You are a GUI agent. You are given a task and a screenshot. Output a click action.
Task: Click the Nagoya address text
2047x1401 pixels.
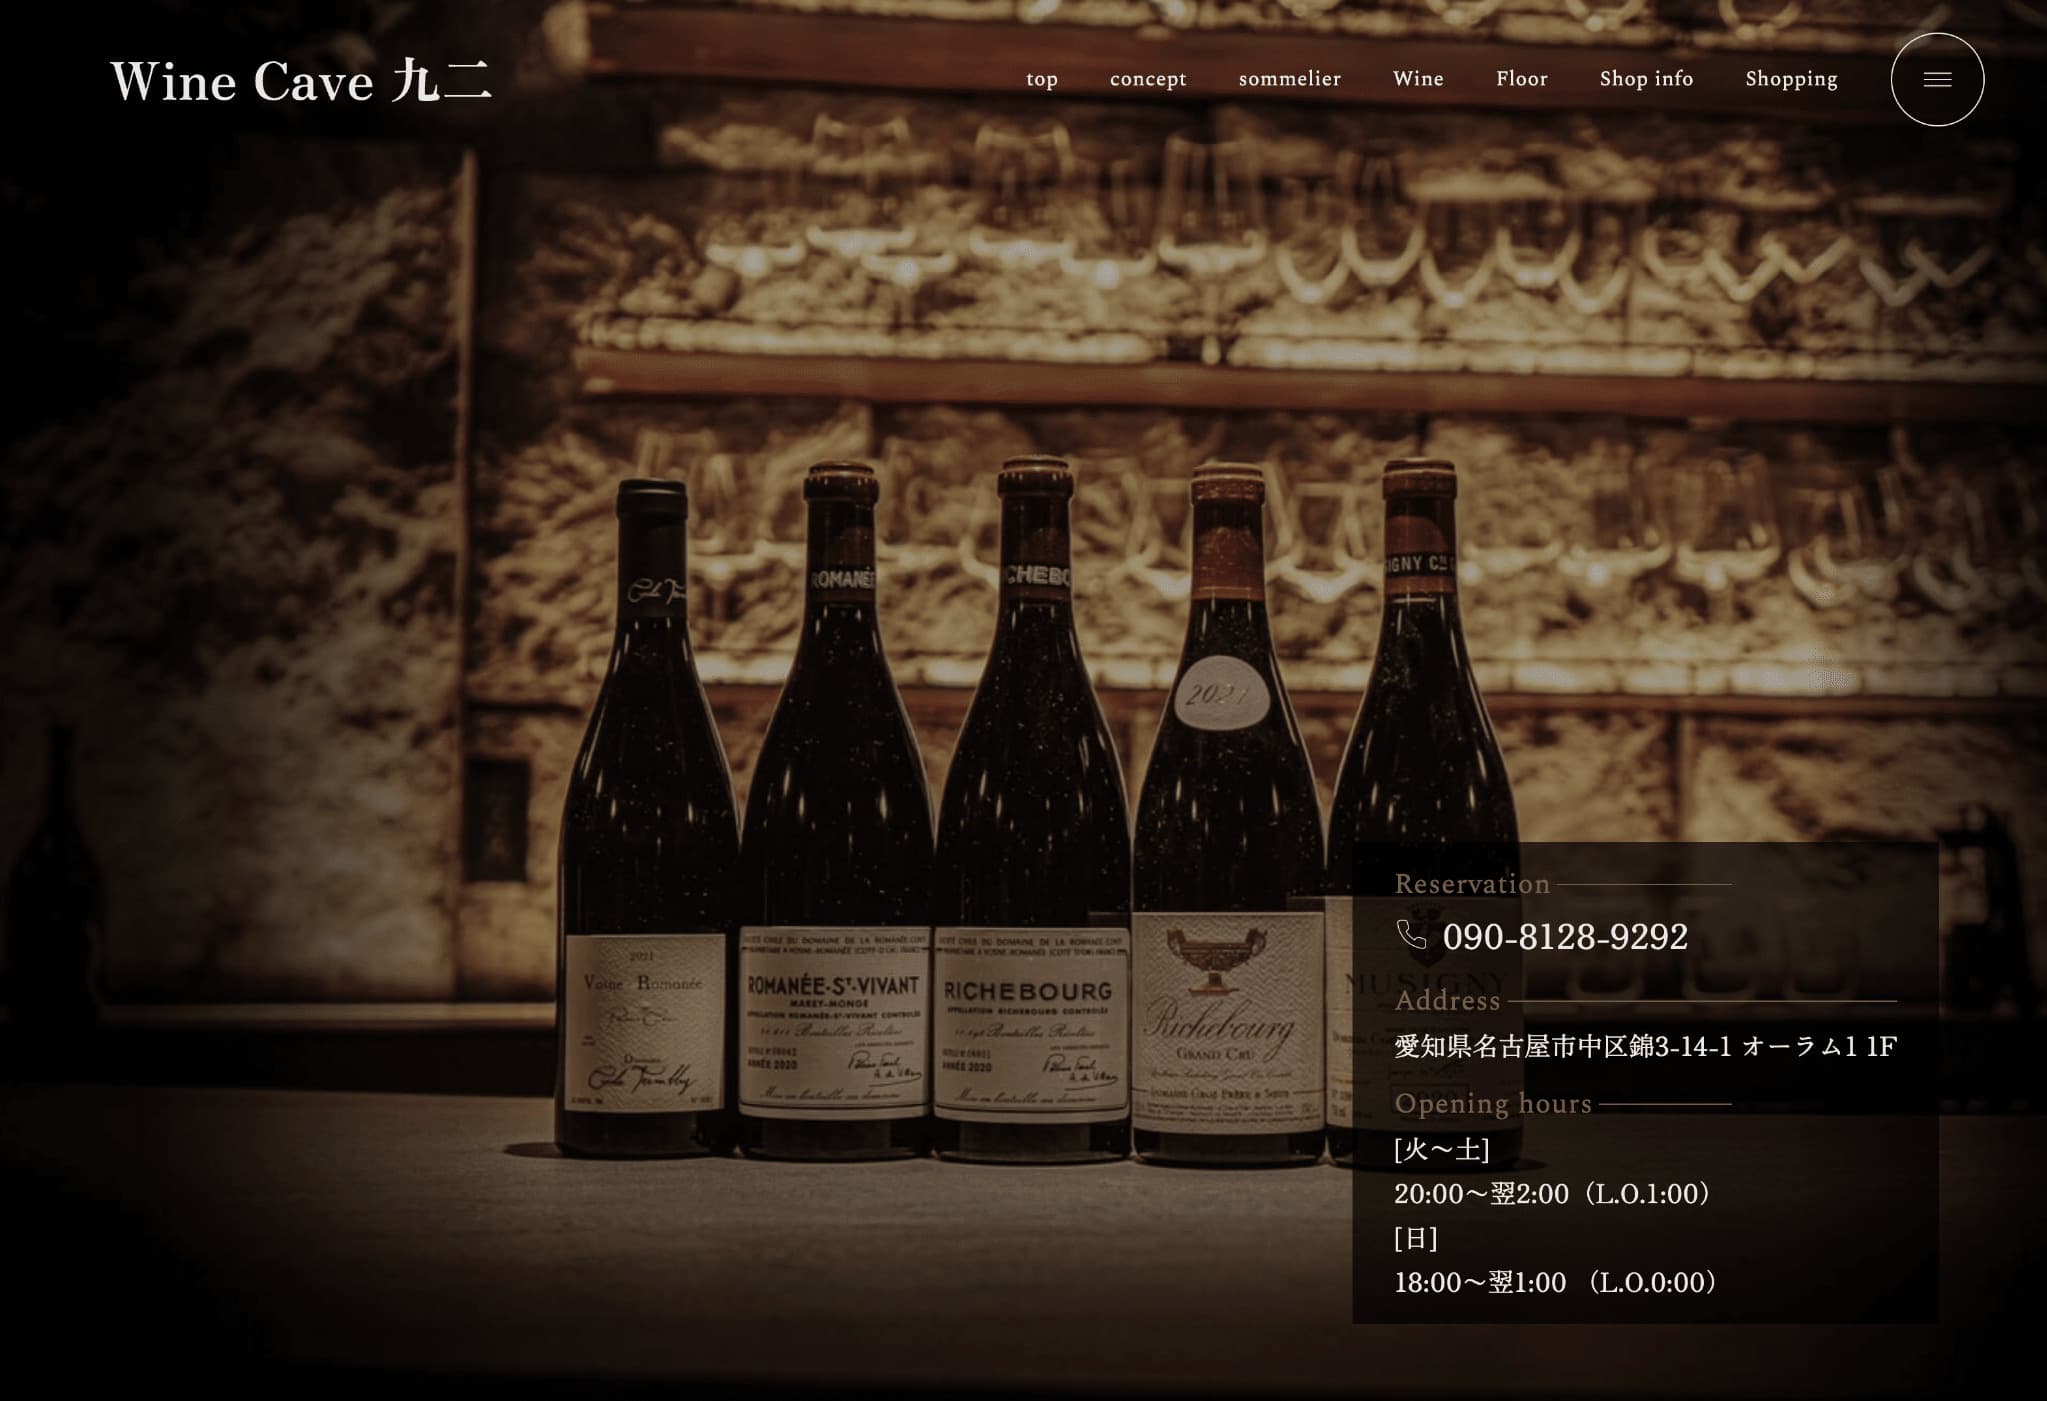pos(1644,1046)
